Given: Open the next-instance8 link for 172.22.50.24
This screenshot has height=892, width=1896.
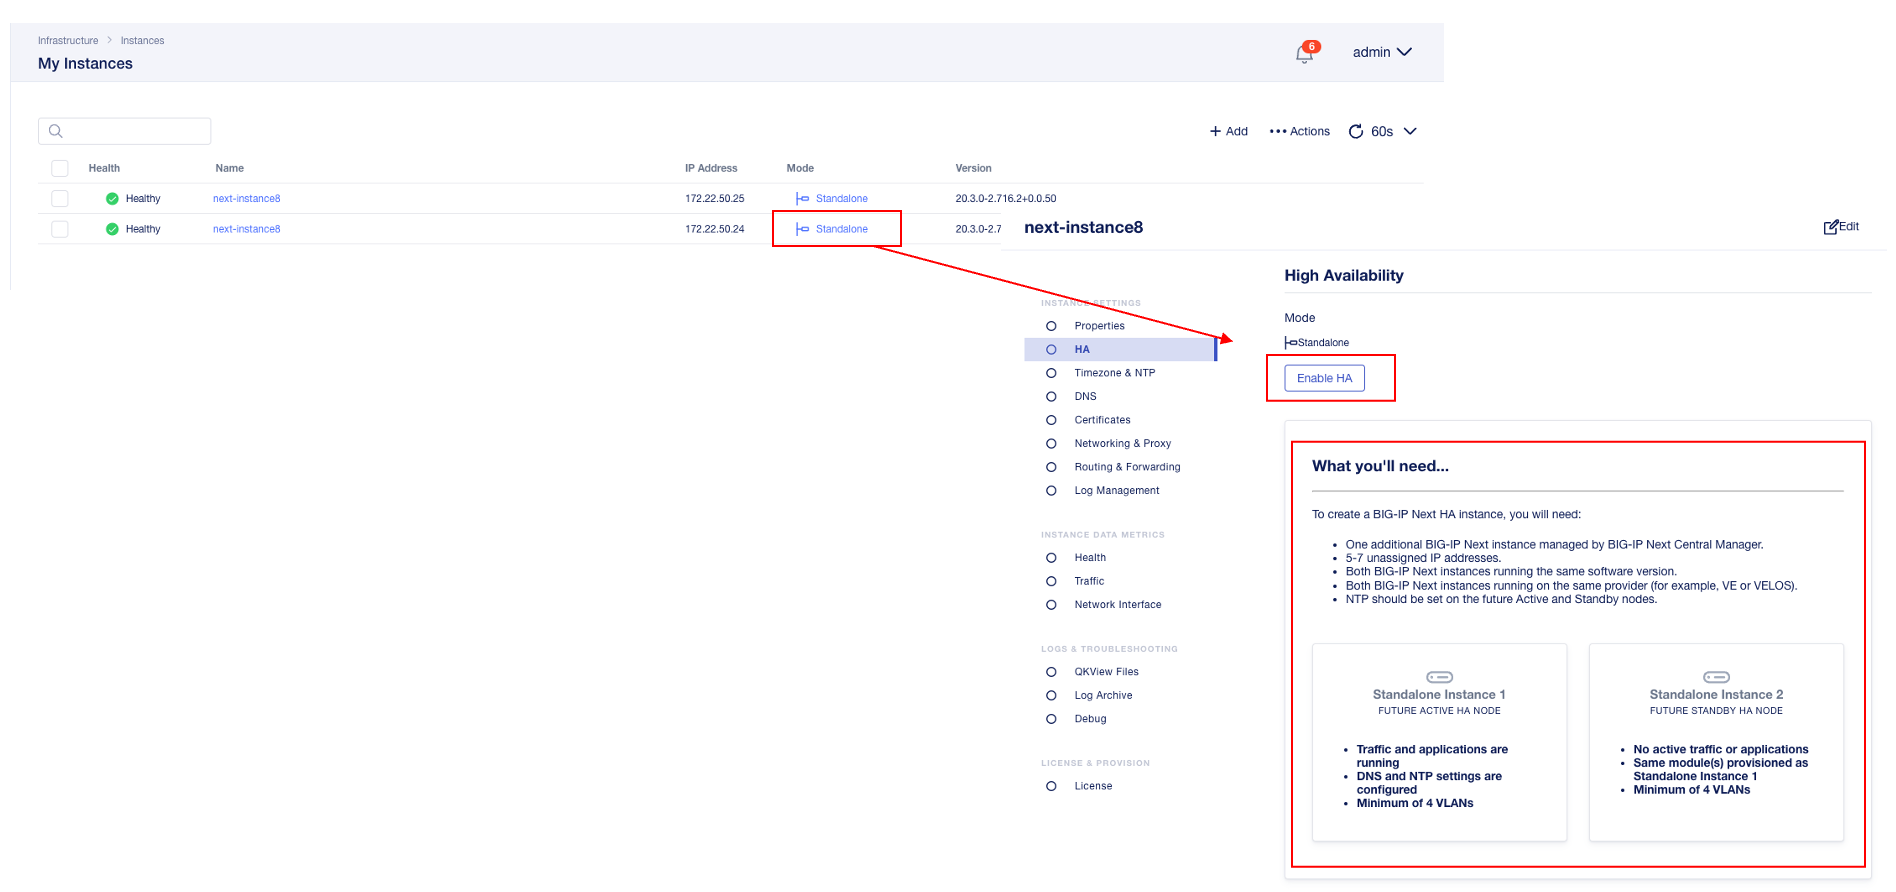Looking at the screenshot, I should (246, 229).
